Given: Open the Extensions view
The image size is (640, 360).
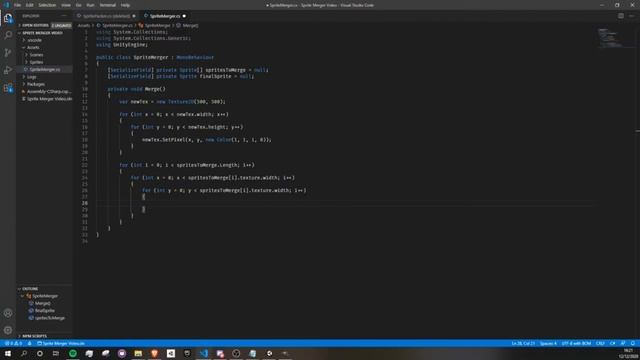Looking at the screenshot, I should (x=8, y=88).
